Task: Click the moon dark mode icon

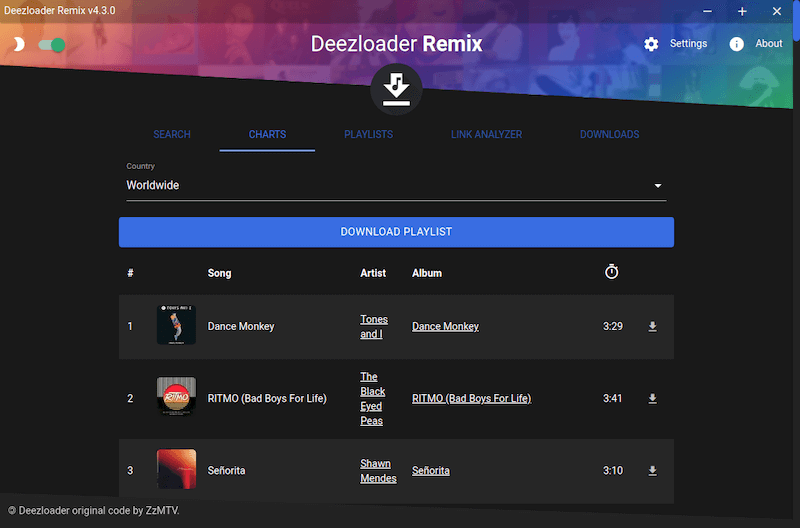Action: pyautogui.click(x=19, y=44)
